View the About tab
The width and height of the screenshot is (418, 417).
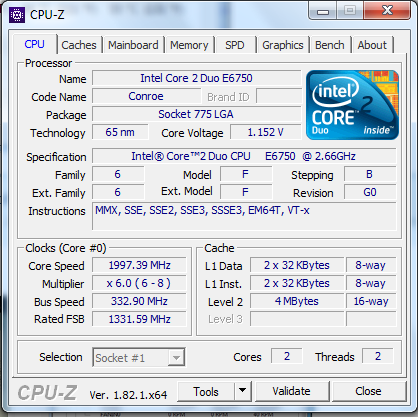(372, 45)
